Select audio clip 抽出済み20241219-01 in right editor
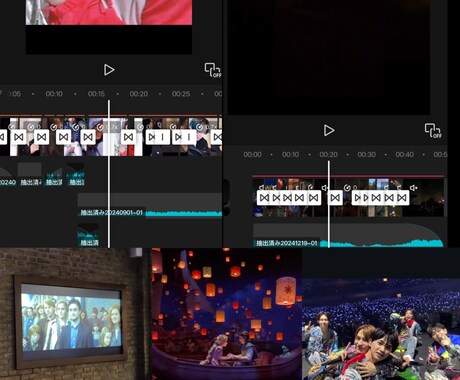The height and width of the screenshot is (380, 460). (x=348, y=235)
